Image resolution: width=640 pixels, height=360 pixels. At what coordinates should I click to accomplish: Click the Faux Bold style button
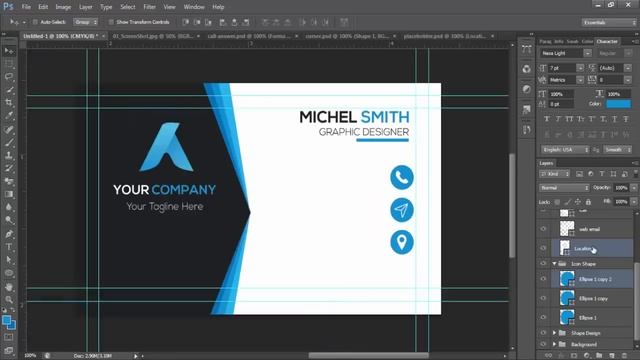[547, 119]
